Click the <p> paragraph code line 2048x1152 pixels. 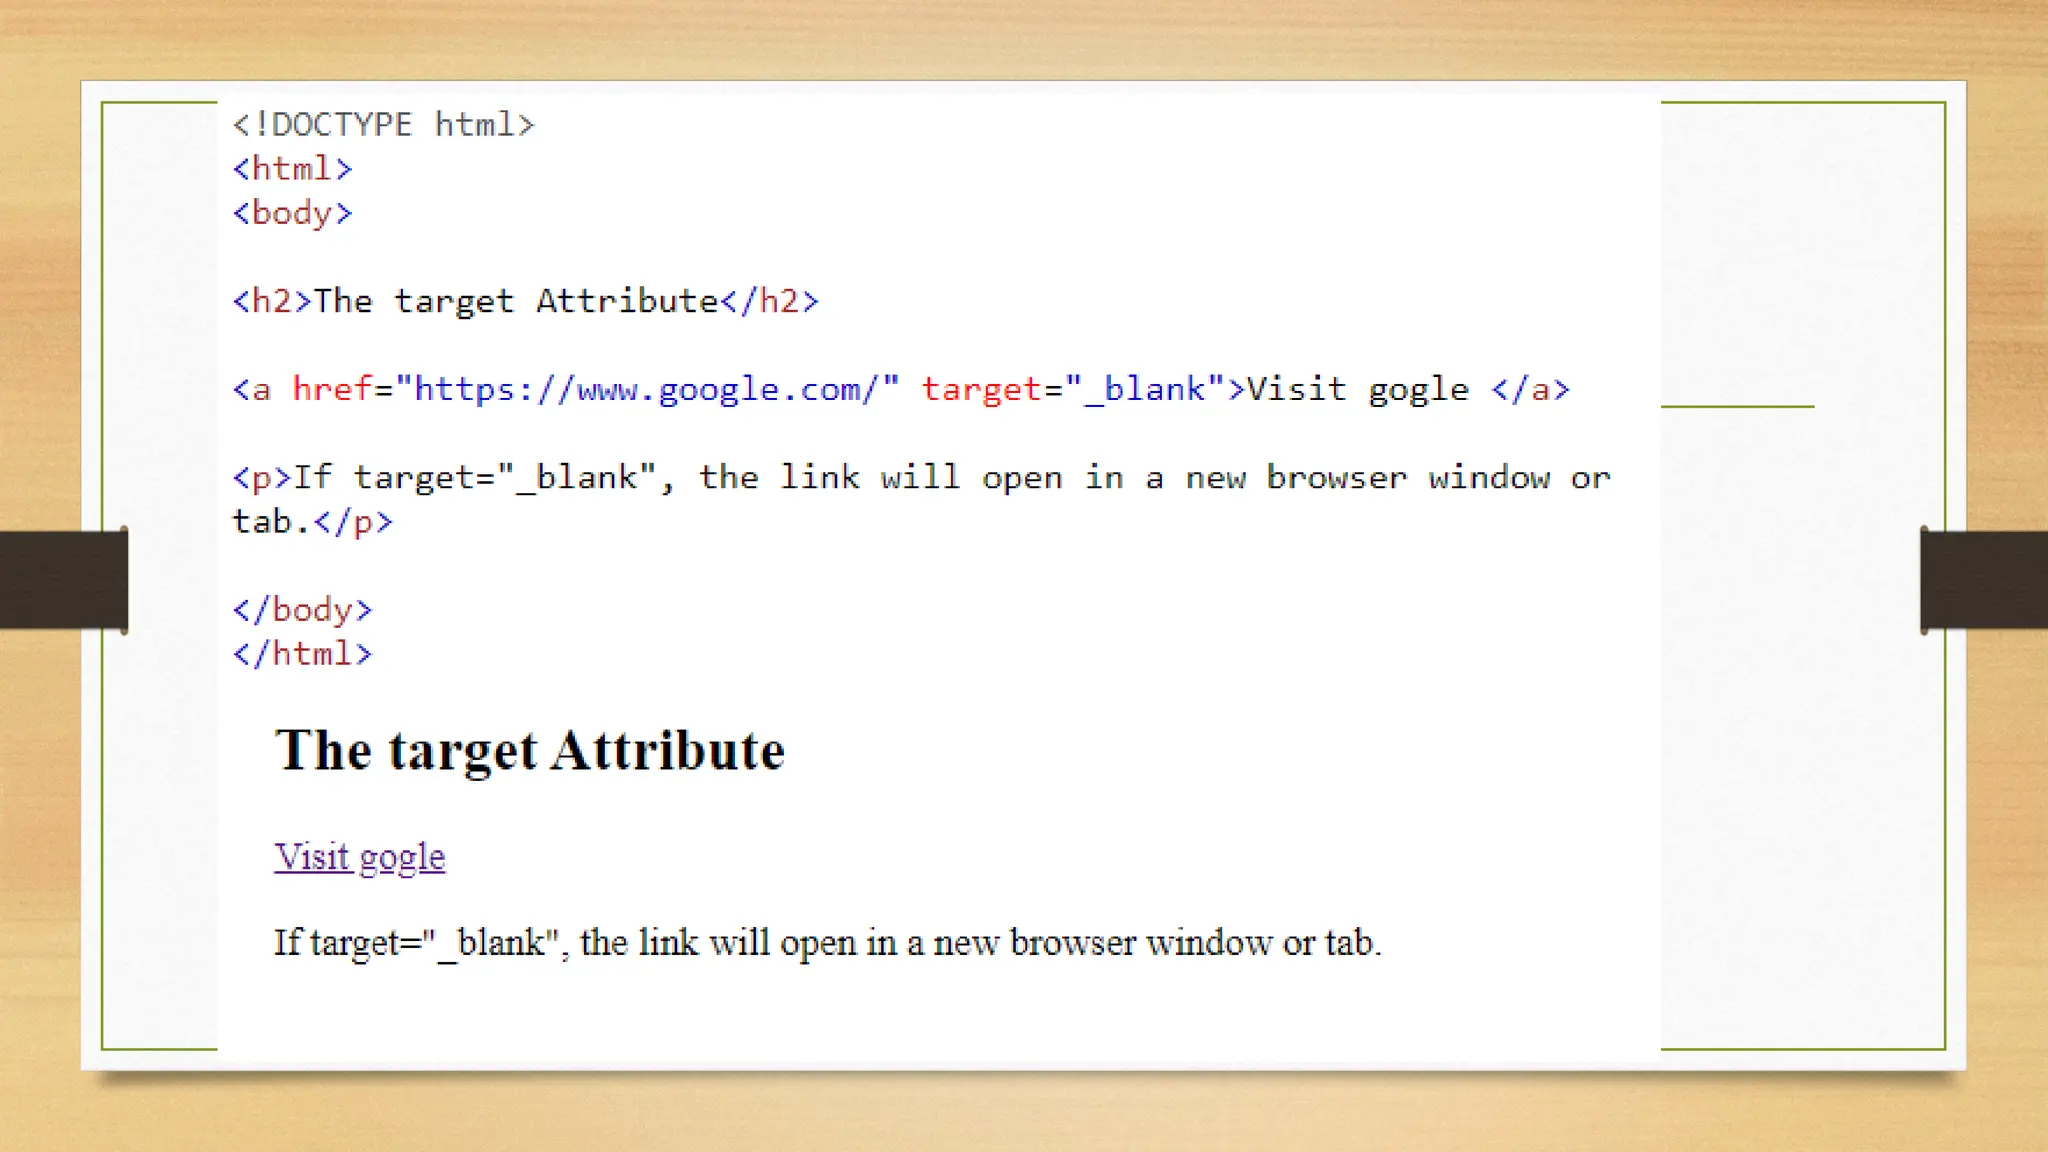click(920, 477)
